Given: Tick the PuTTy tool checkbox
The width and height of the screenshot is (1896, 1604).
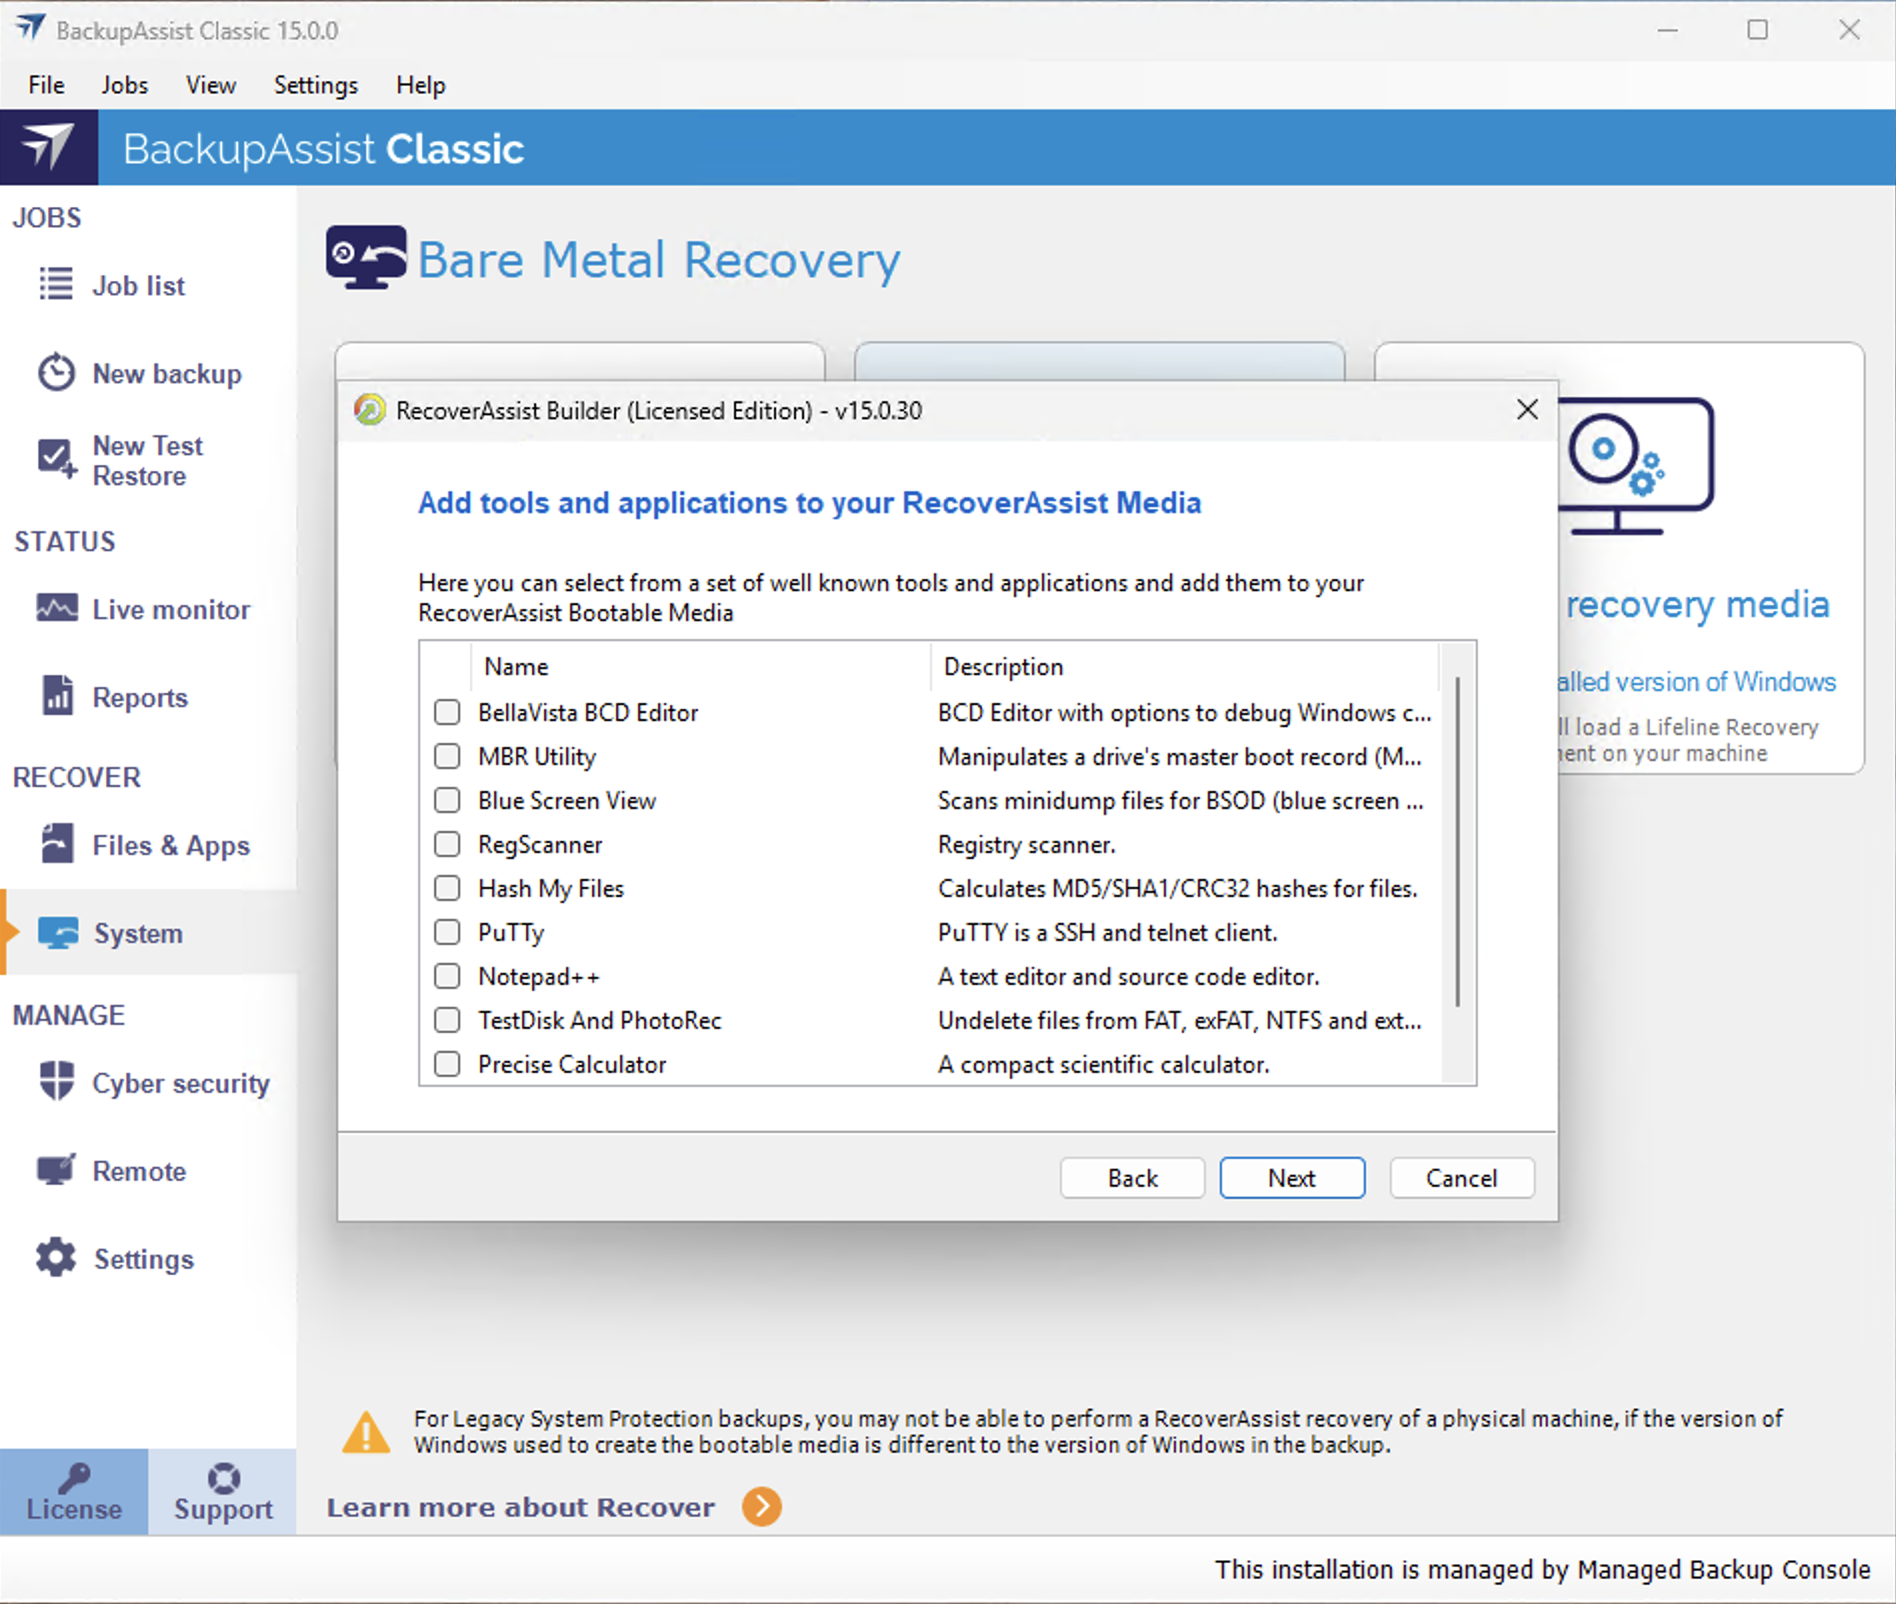Looking at the screenshot, I should click(447, 932).
